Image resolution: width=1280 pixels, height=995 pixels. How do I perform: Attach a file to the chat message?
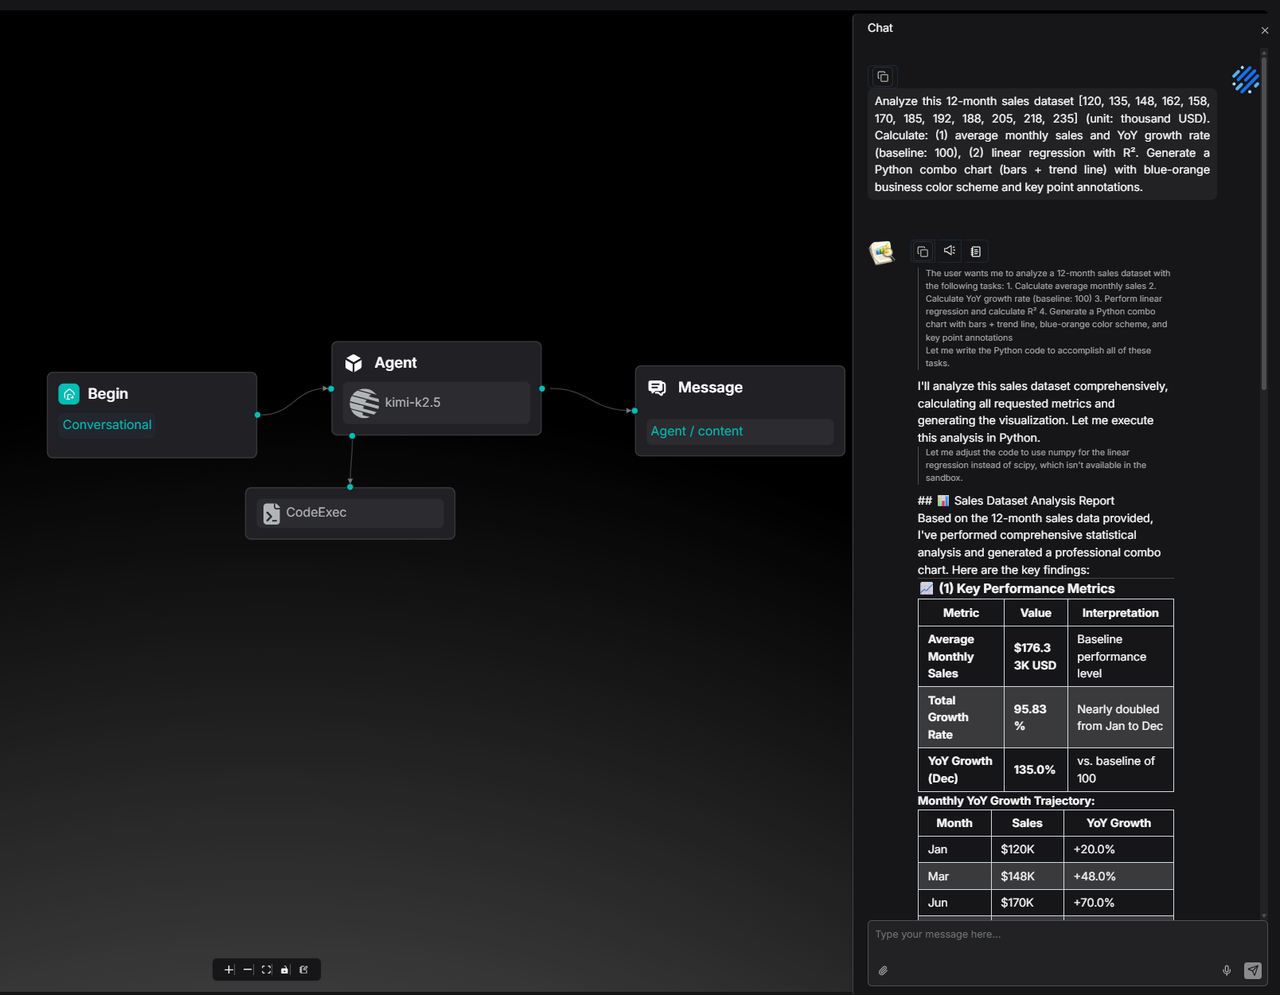(884, 970)
